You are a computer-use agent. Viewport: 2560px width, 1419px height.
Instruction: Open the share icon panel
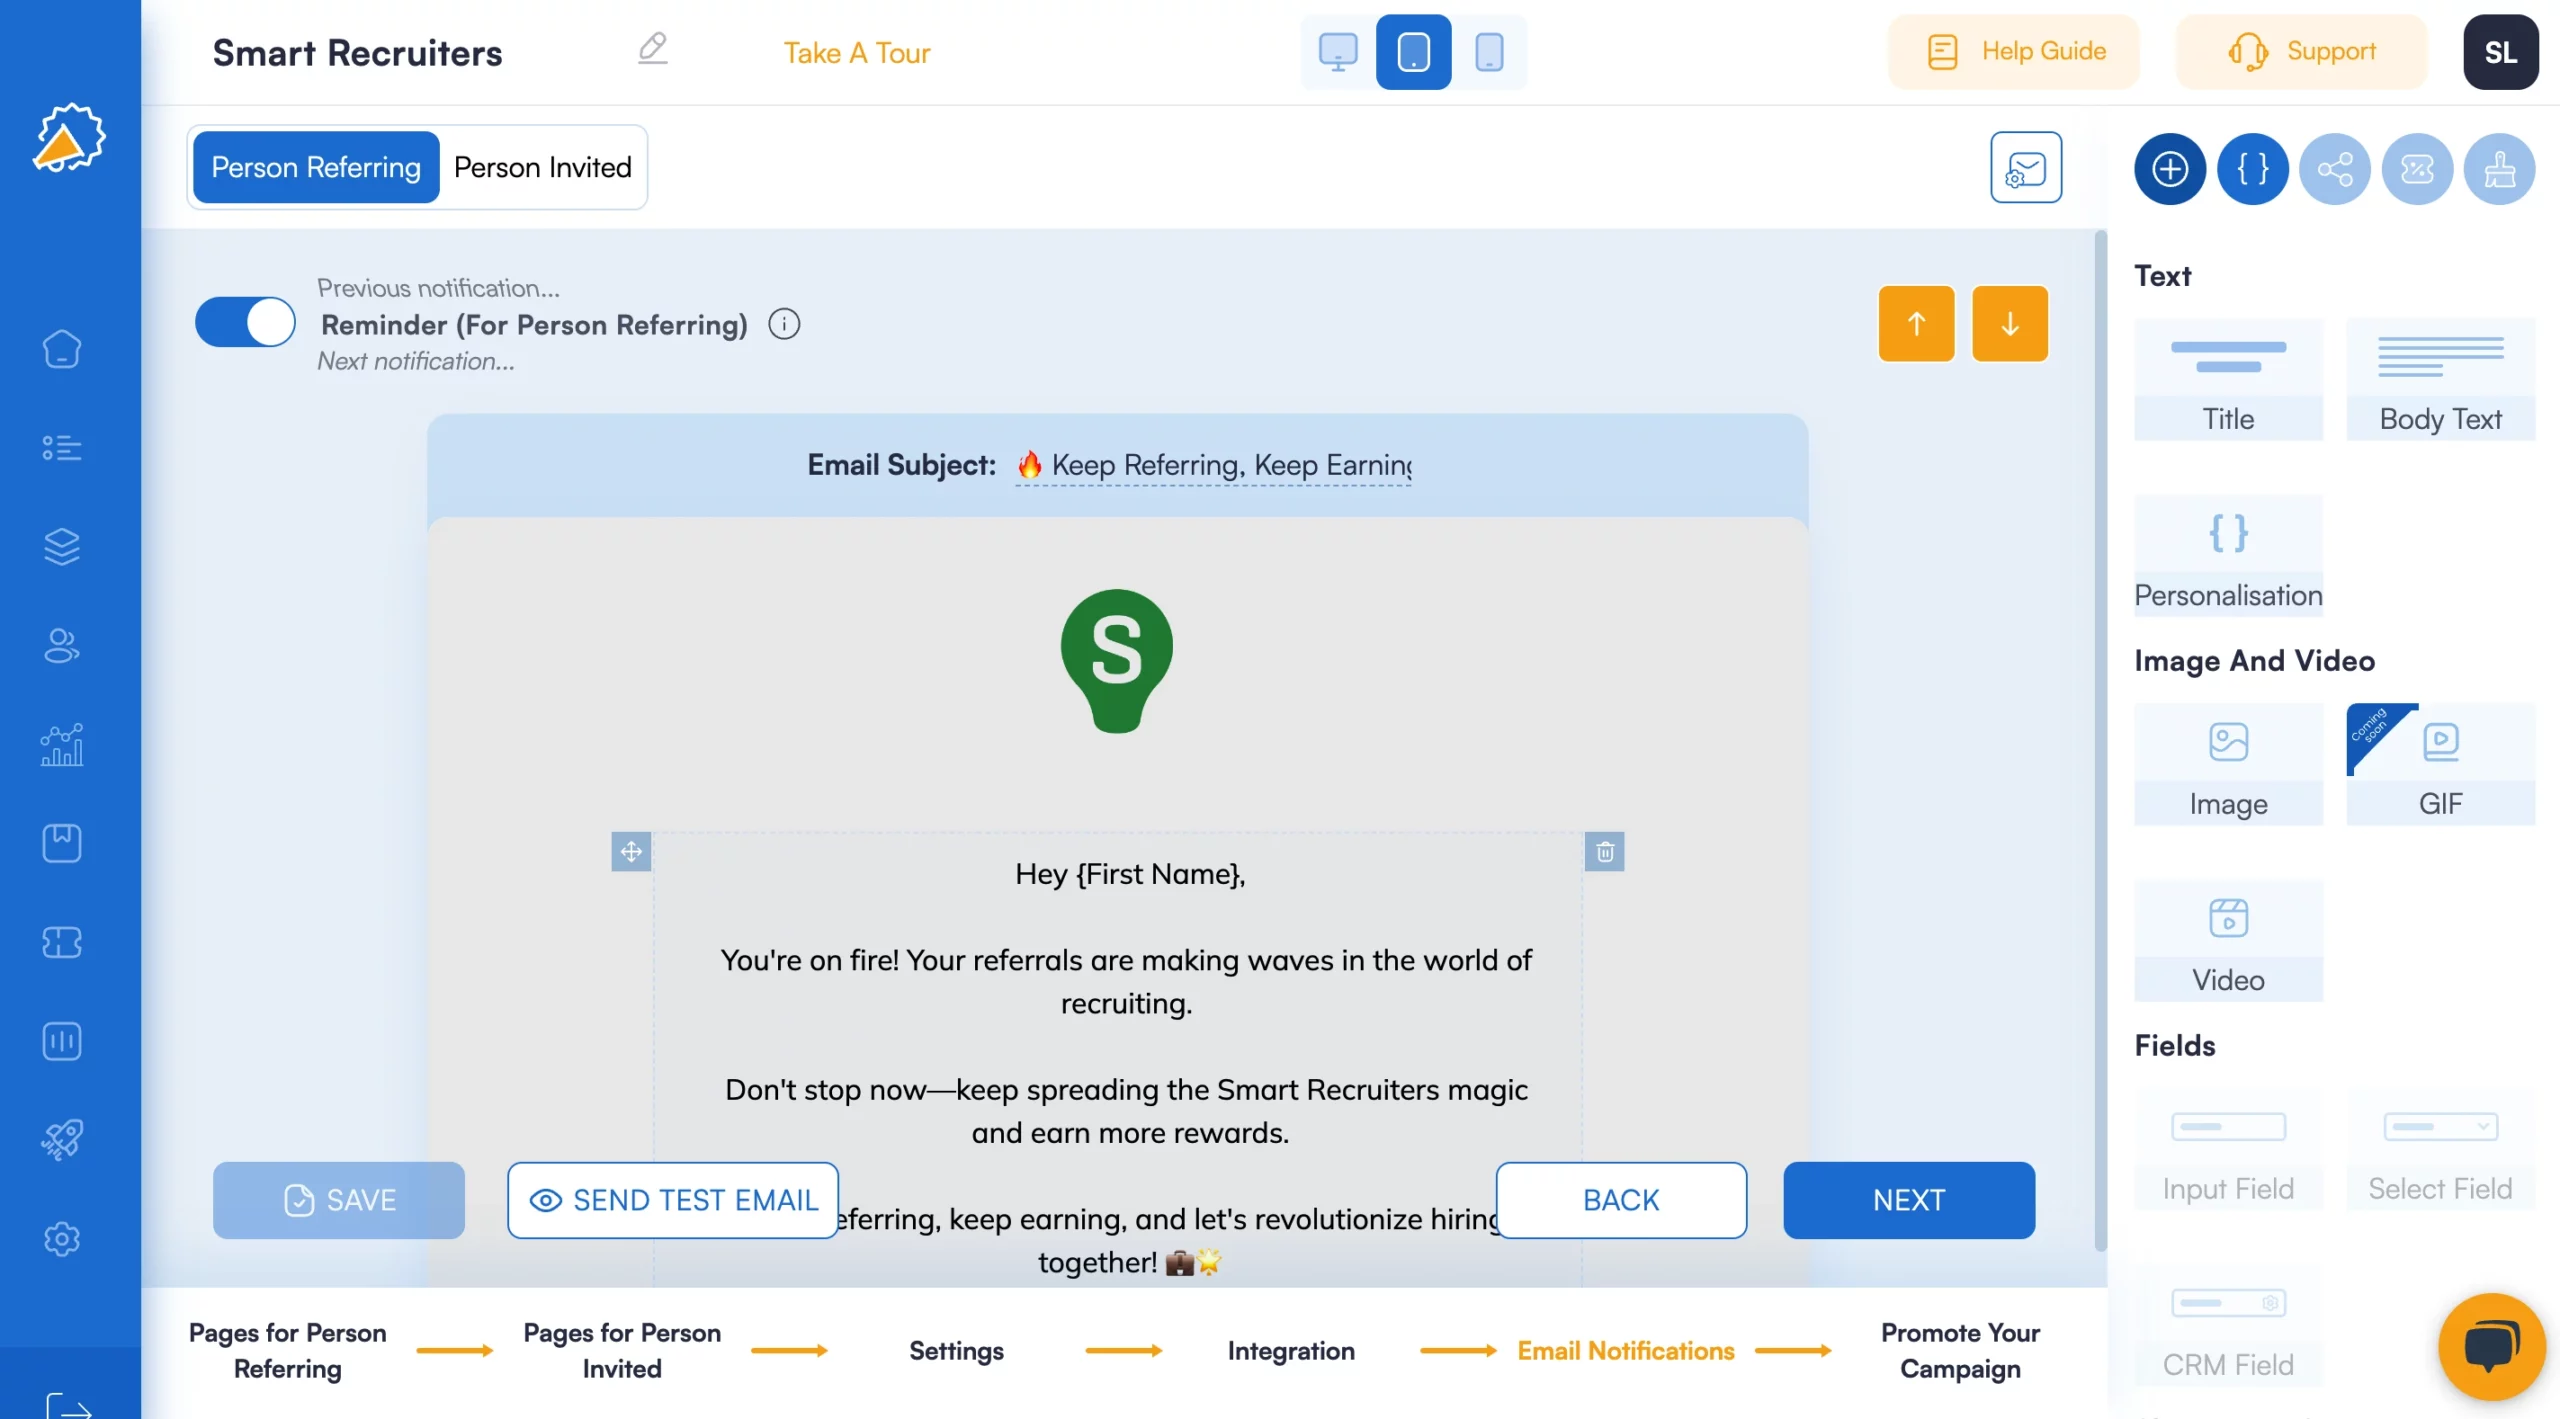(x=2335, y=169)
